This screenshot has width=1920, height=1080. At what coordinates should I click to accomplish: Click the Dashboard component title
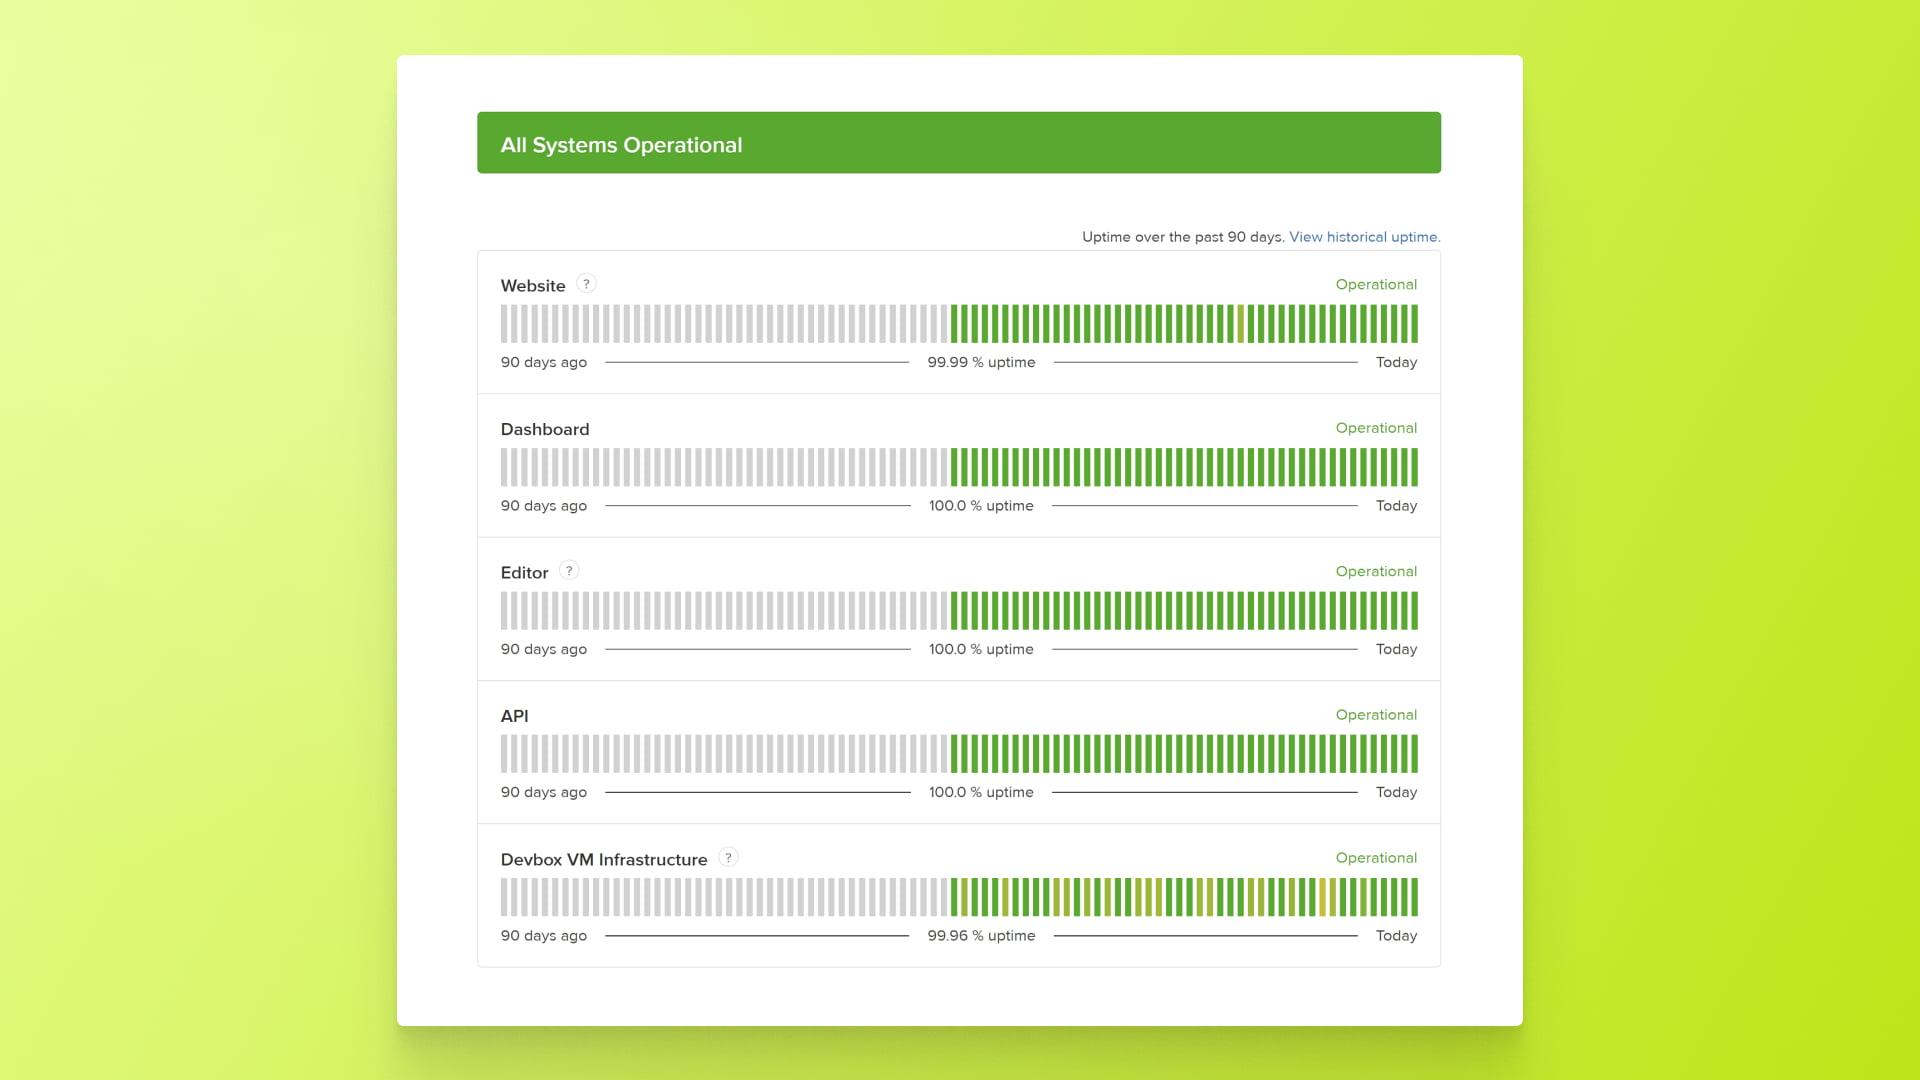545,428
